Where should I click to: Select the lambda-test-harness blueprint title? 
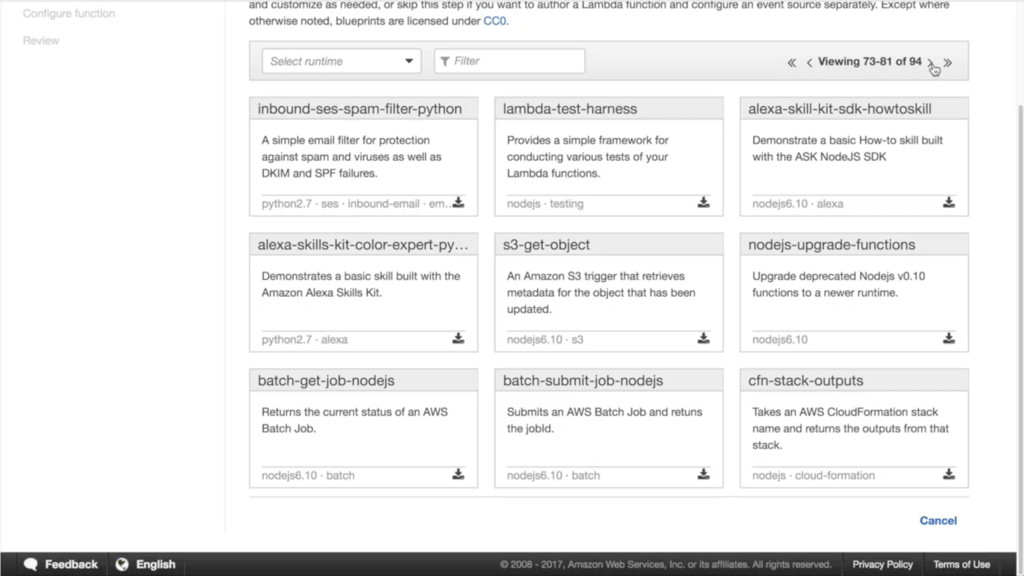pos(569,109)
